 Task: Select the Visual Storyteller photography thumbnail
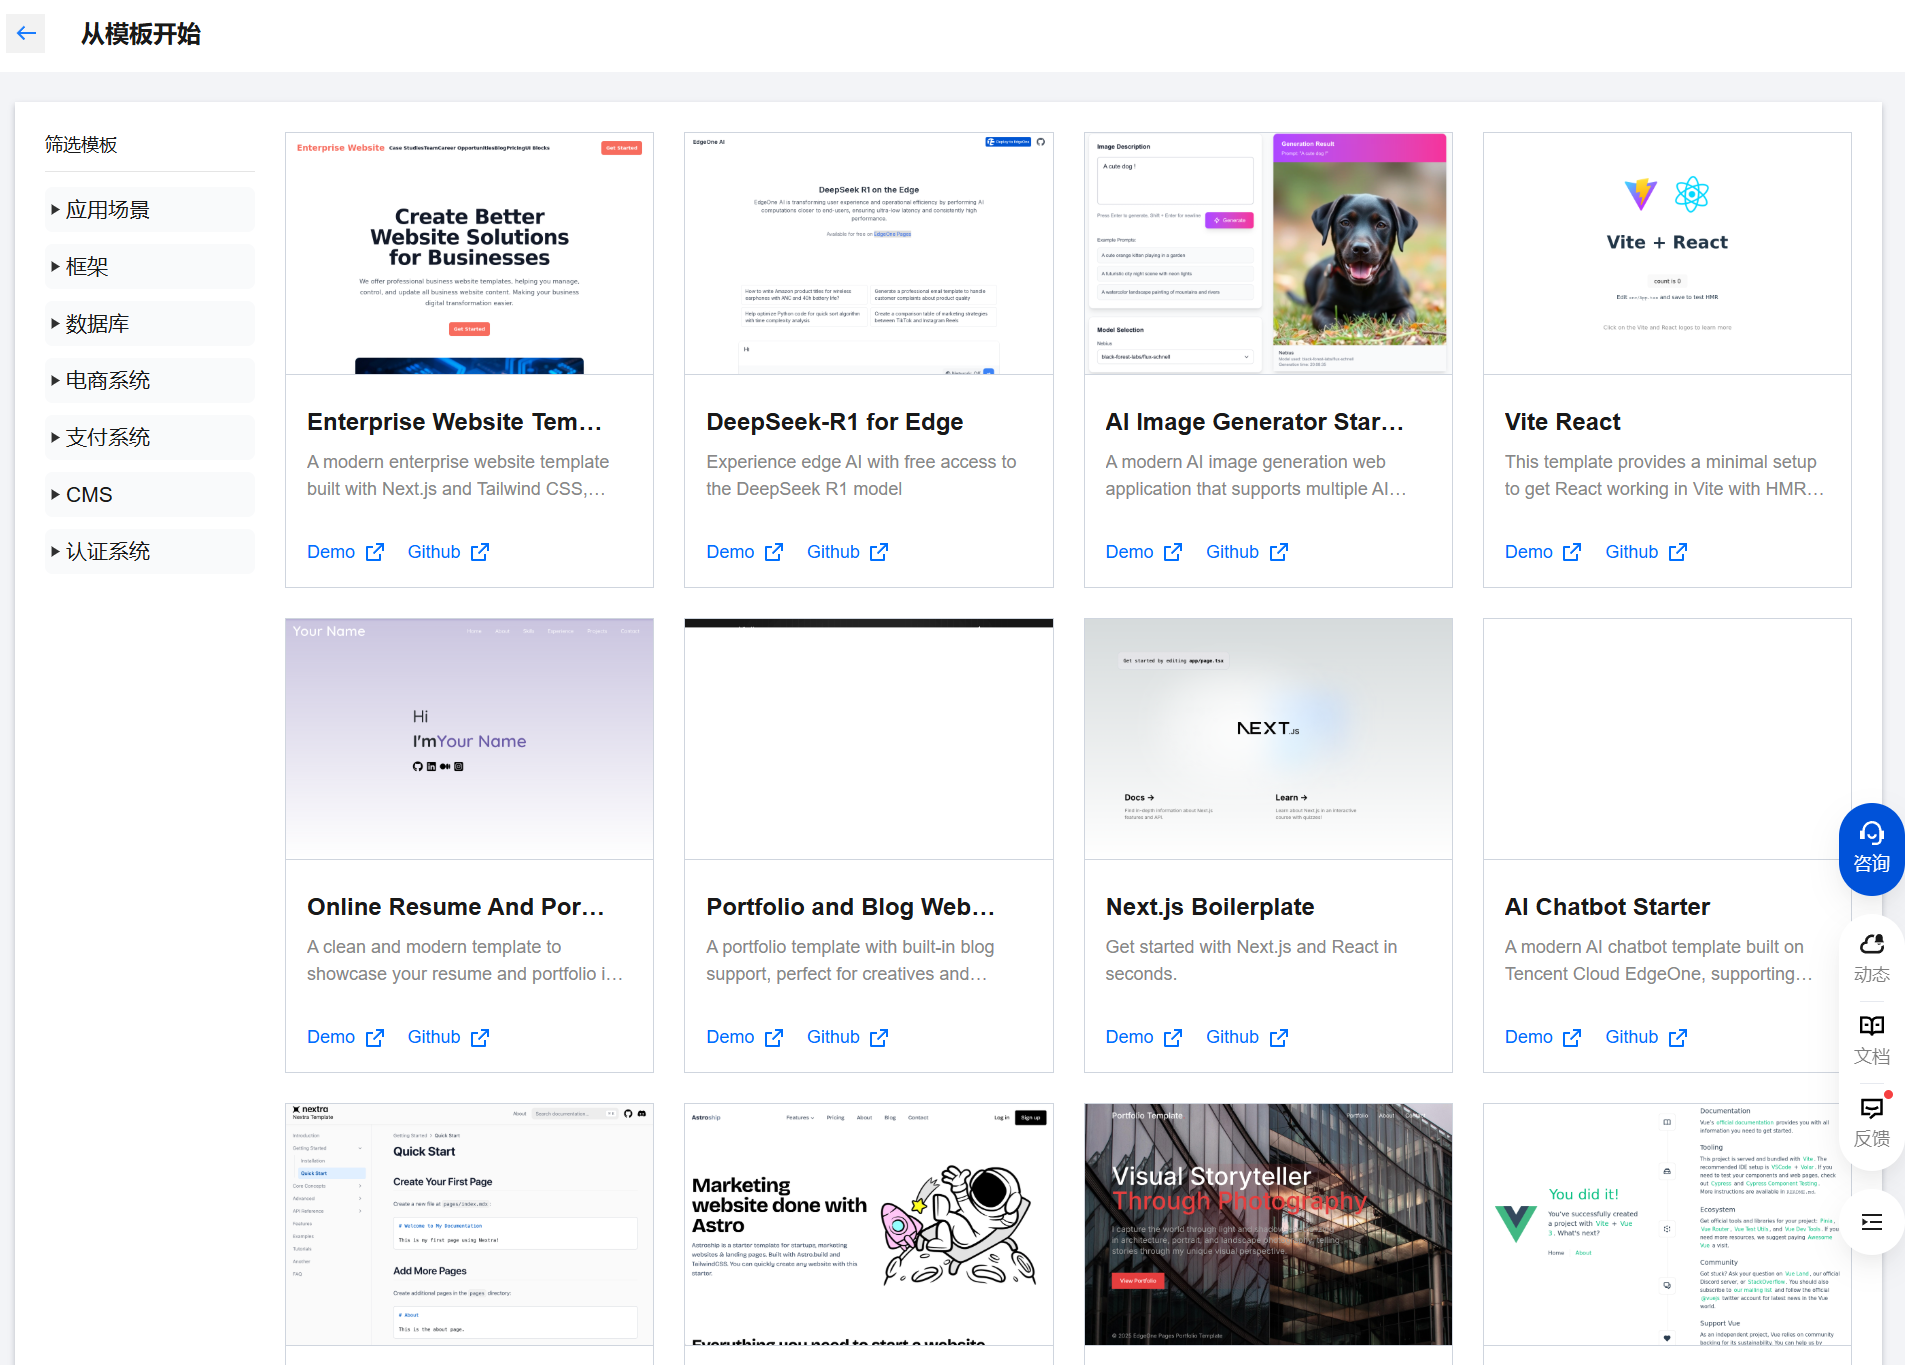tap(1268, 1225)
